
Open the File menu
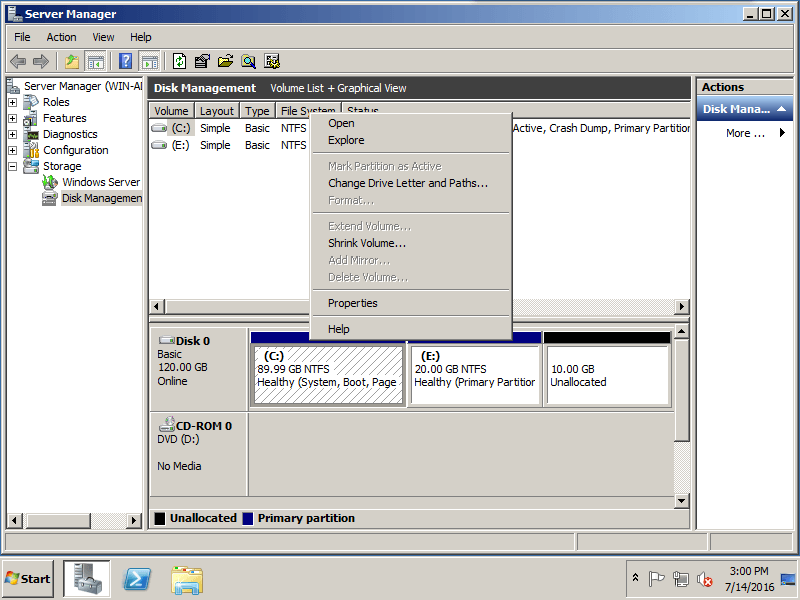(x=22, y=37)
